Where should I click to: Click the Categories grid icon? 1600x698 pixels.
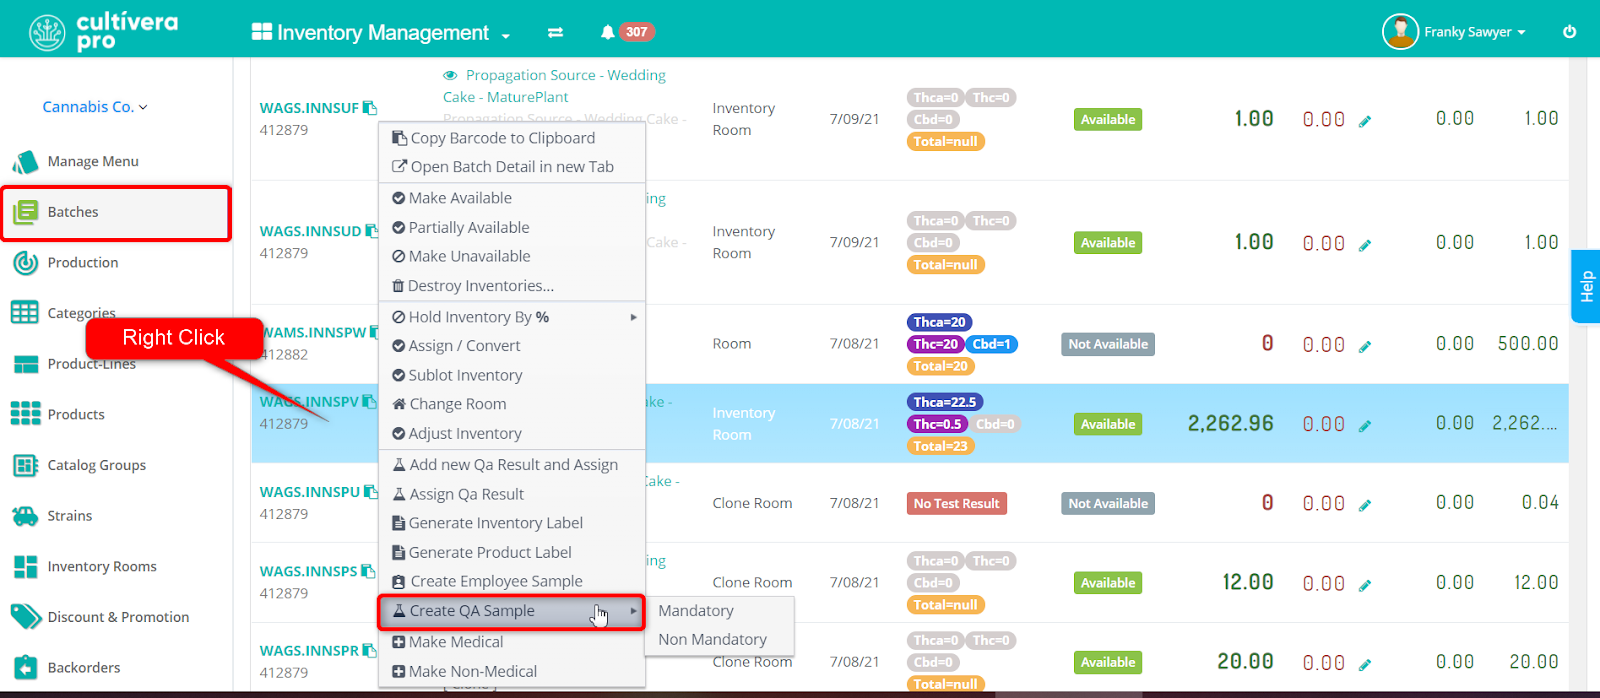tap(25, 313)
